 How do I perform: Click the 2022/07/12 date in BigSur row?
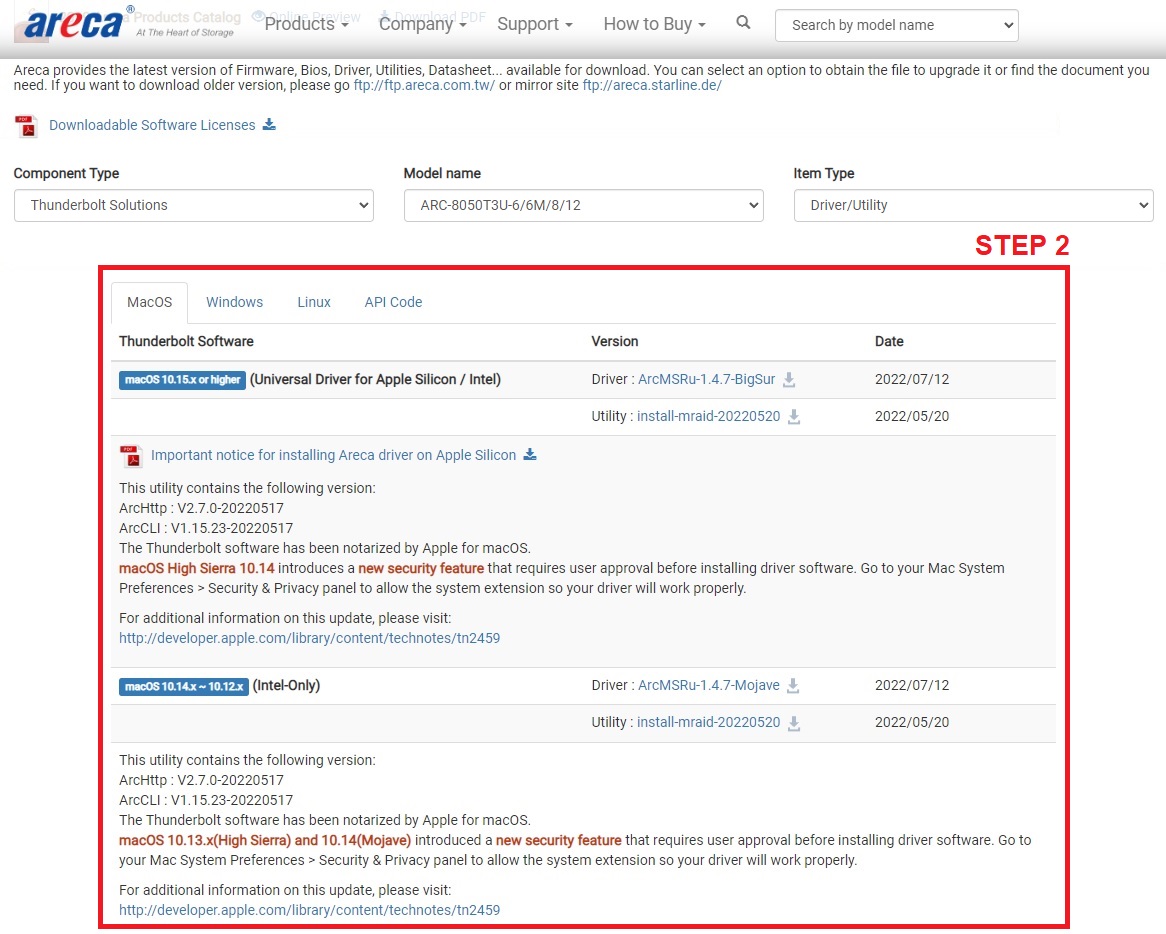(912, 379)
